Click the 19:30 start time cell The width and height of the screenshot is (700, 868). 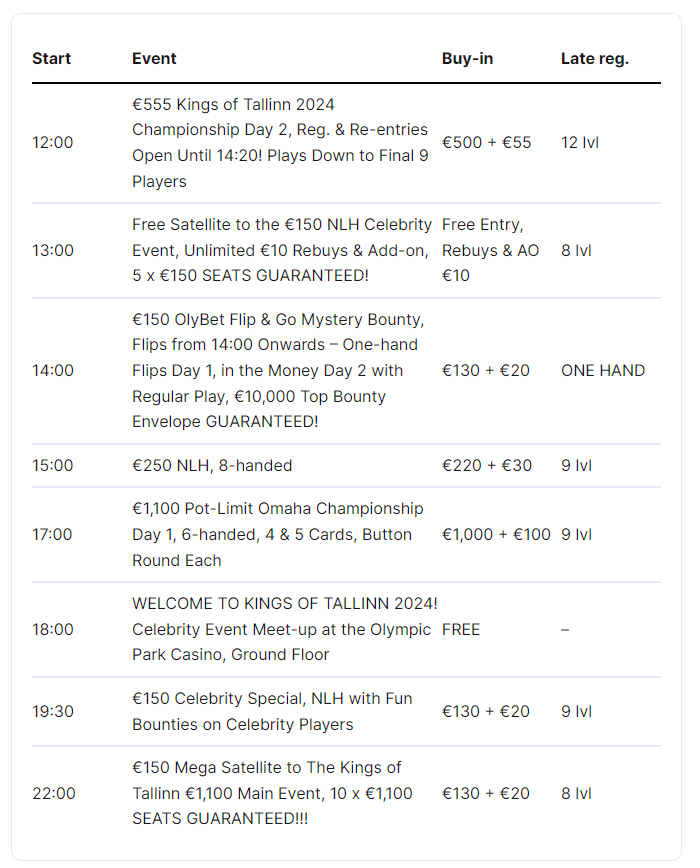(53, 711)
